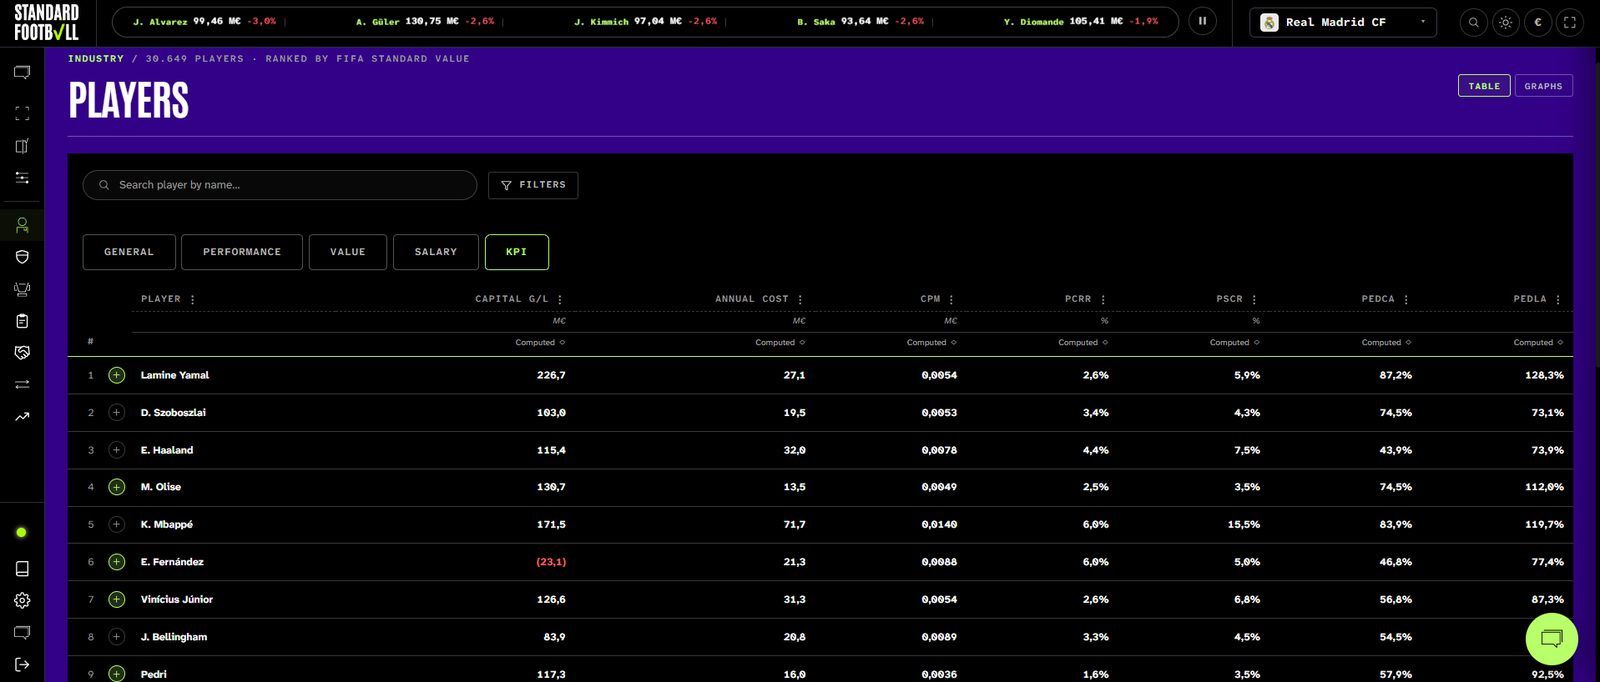The image size is (1600, 682).
Task: Open the handshake icon in the sidebar
Action: [x=22, y=353]
